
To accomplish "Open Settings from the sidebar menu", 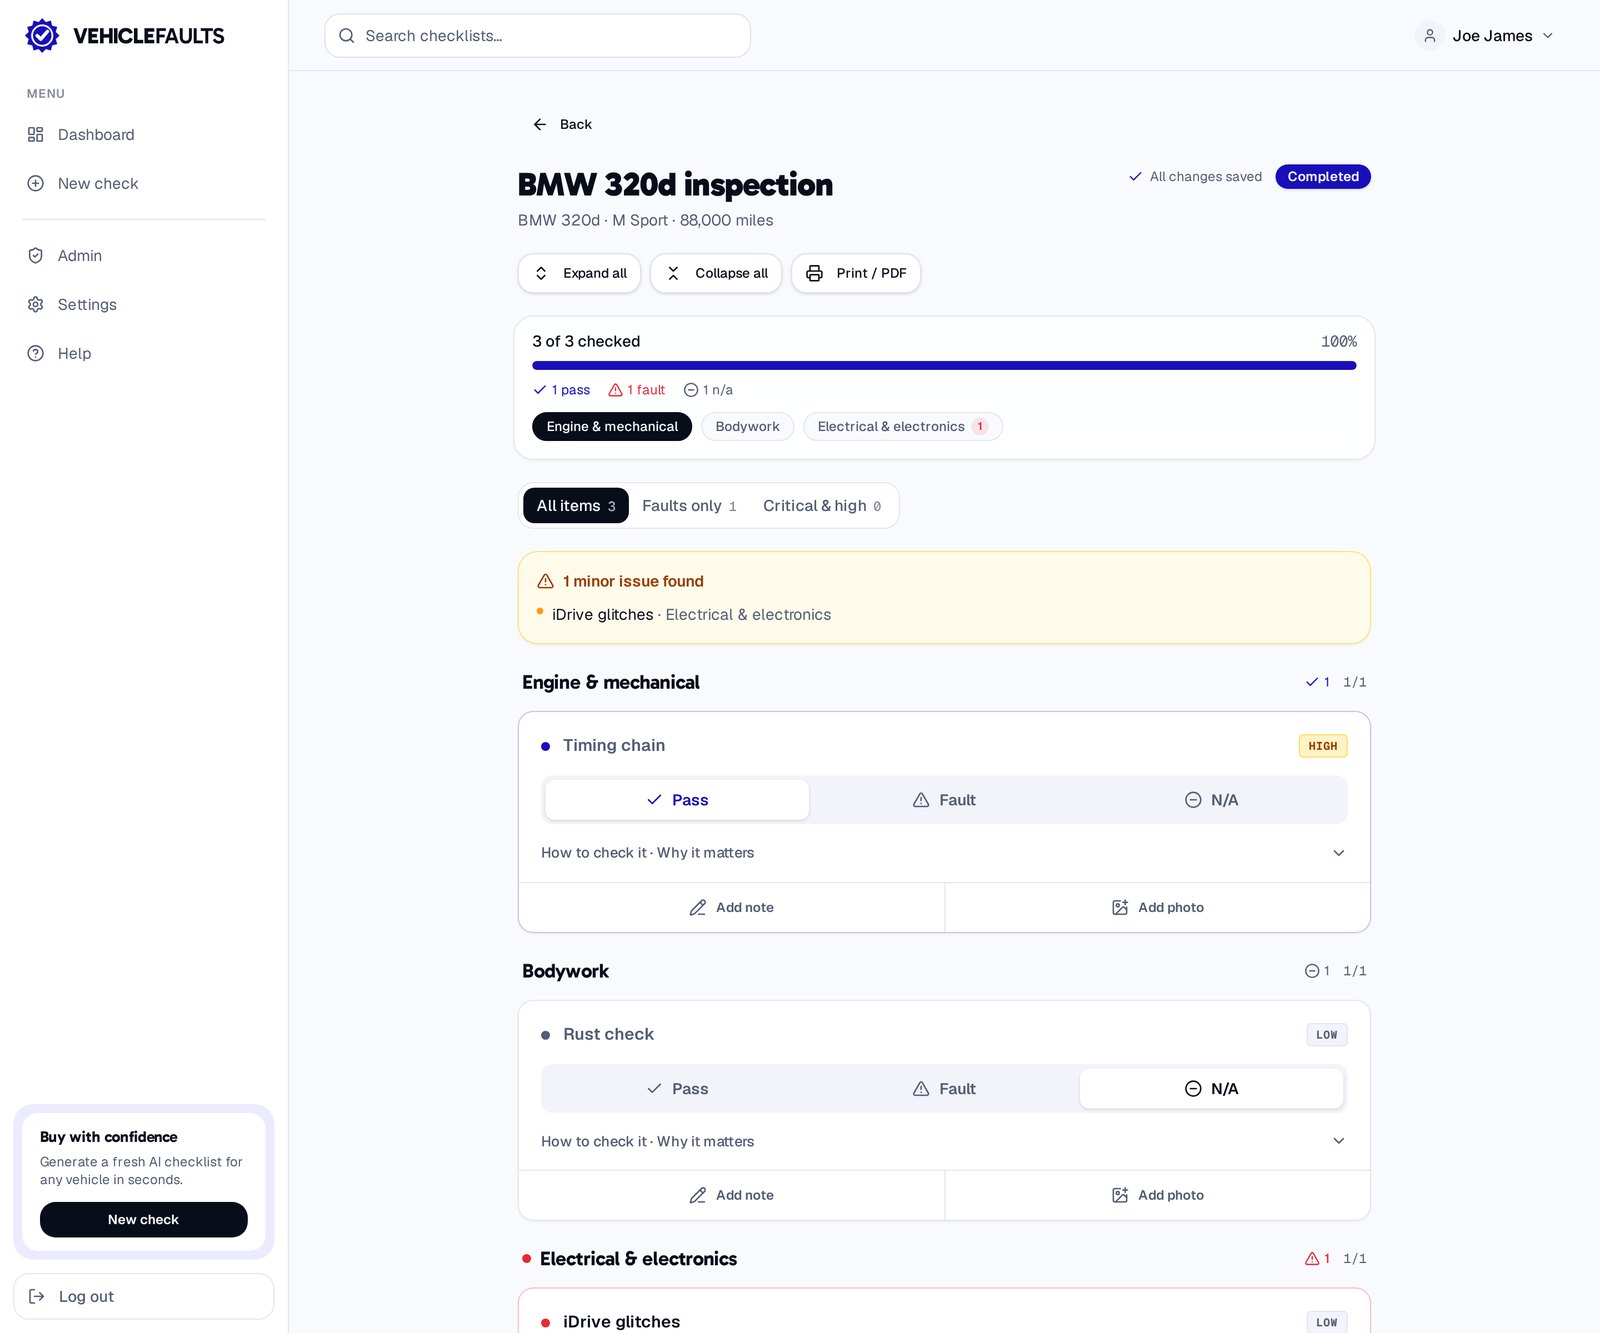I will click(x=144, y=305).
